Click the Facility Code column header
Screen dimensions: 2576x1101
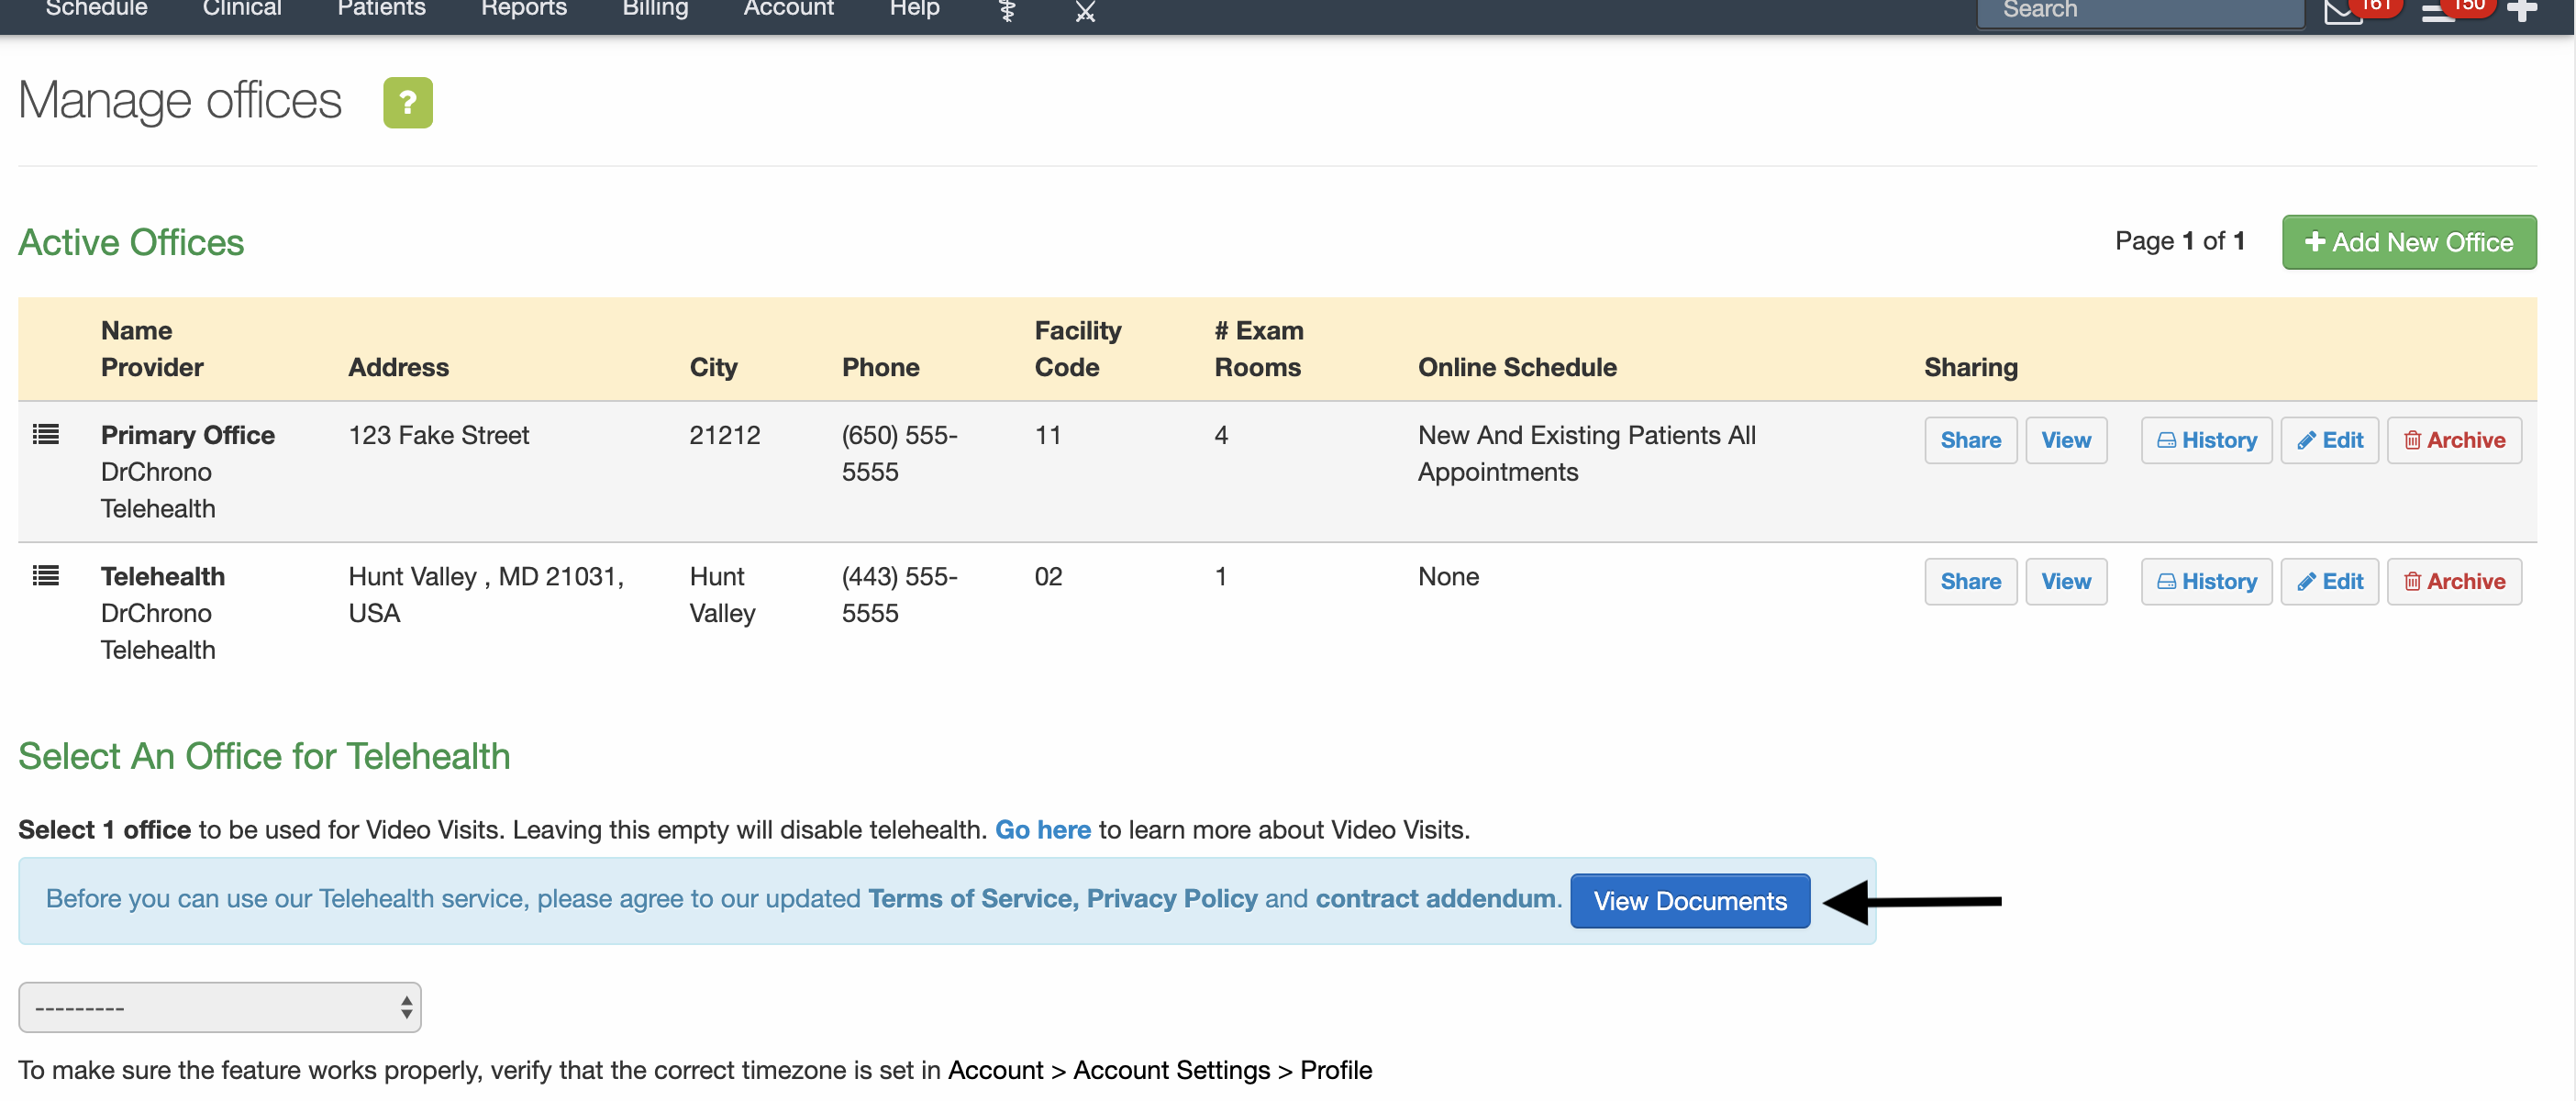tap(1077, 348)
